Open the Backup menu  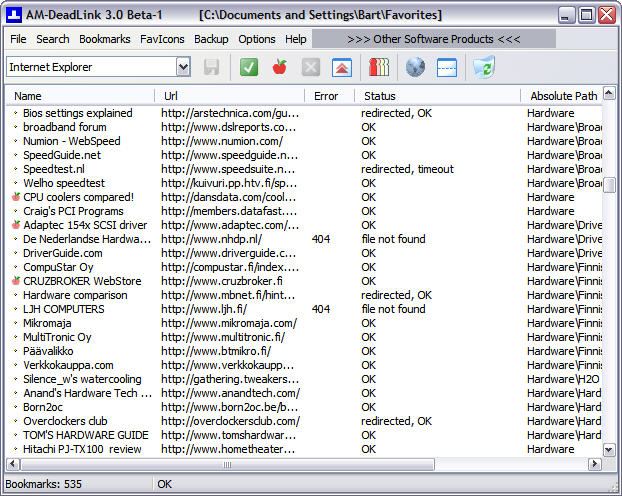coord(211,39)
